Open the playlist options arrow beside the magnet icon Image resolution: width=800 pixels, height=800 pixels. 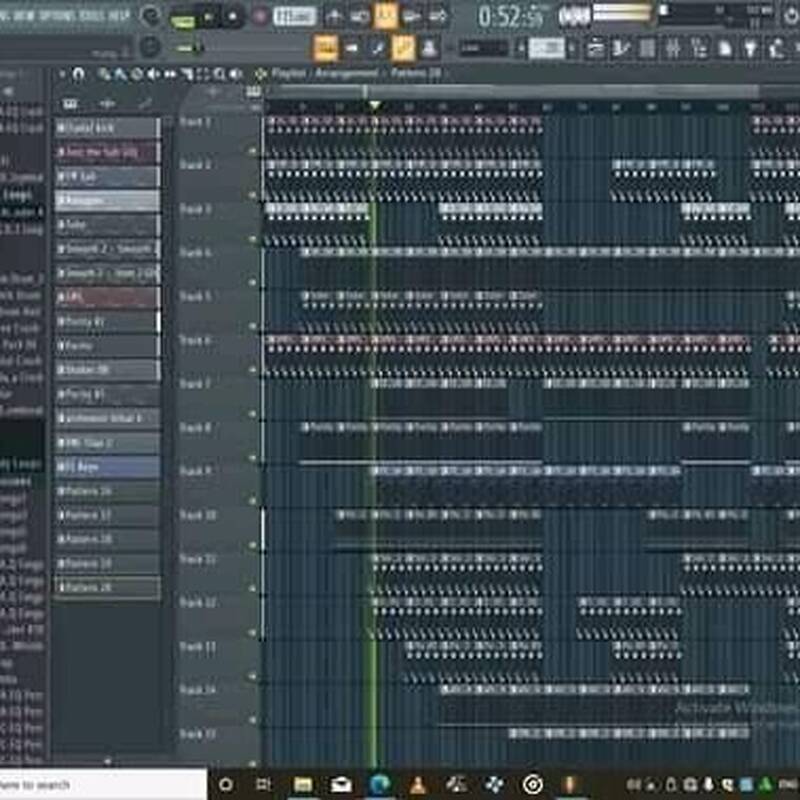(x=62, y=74)
